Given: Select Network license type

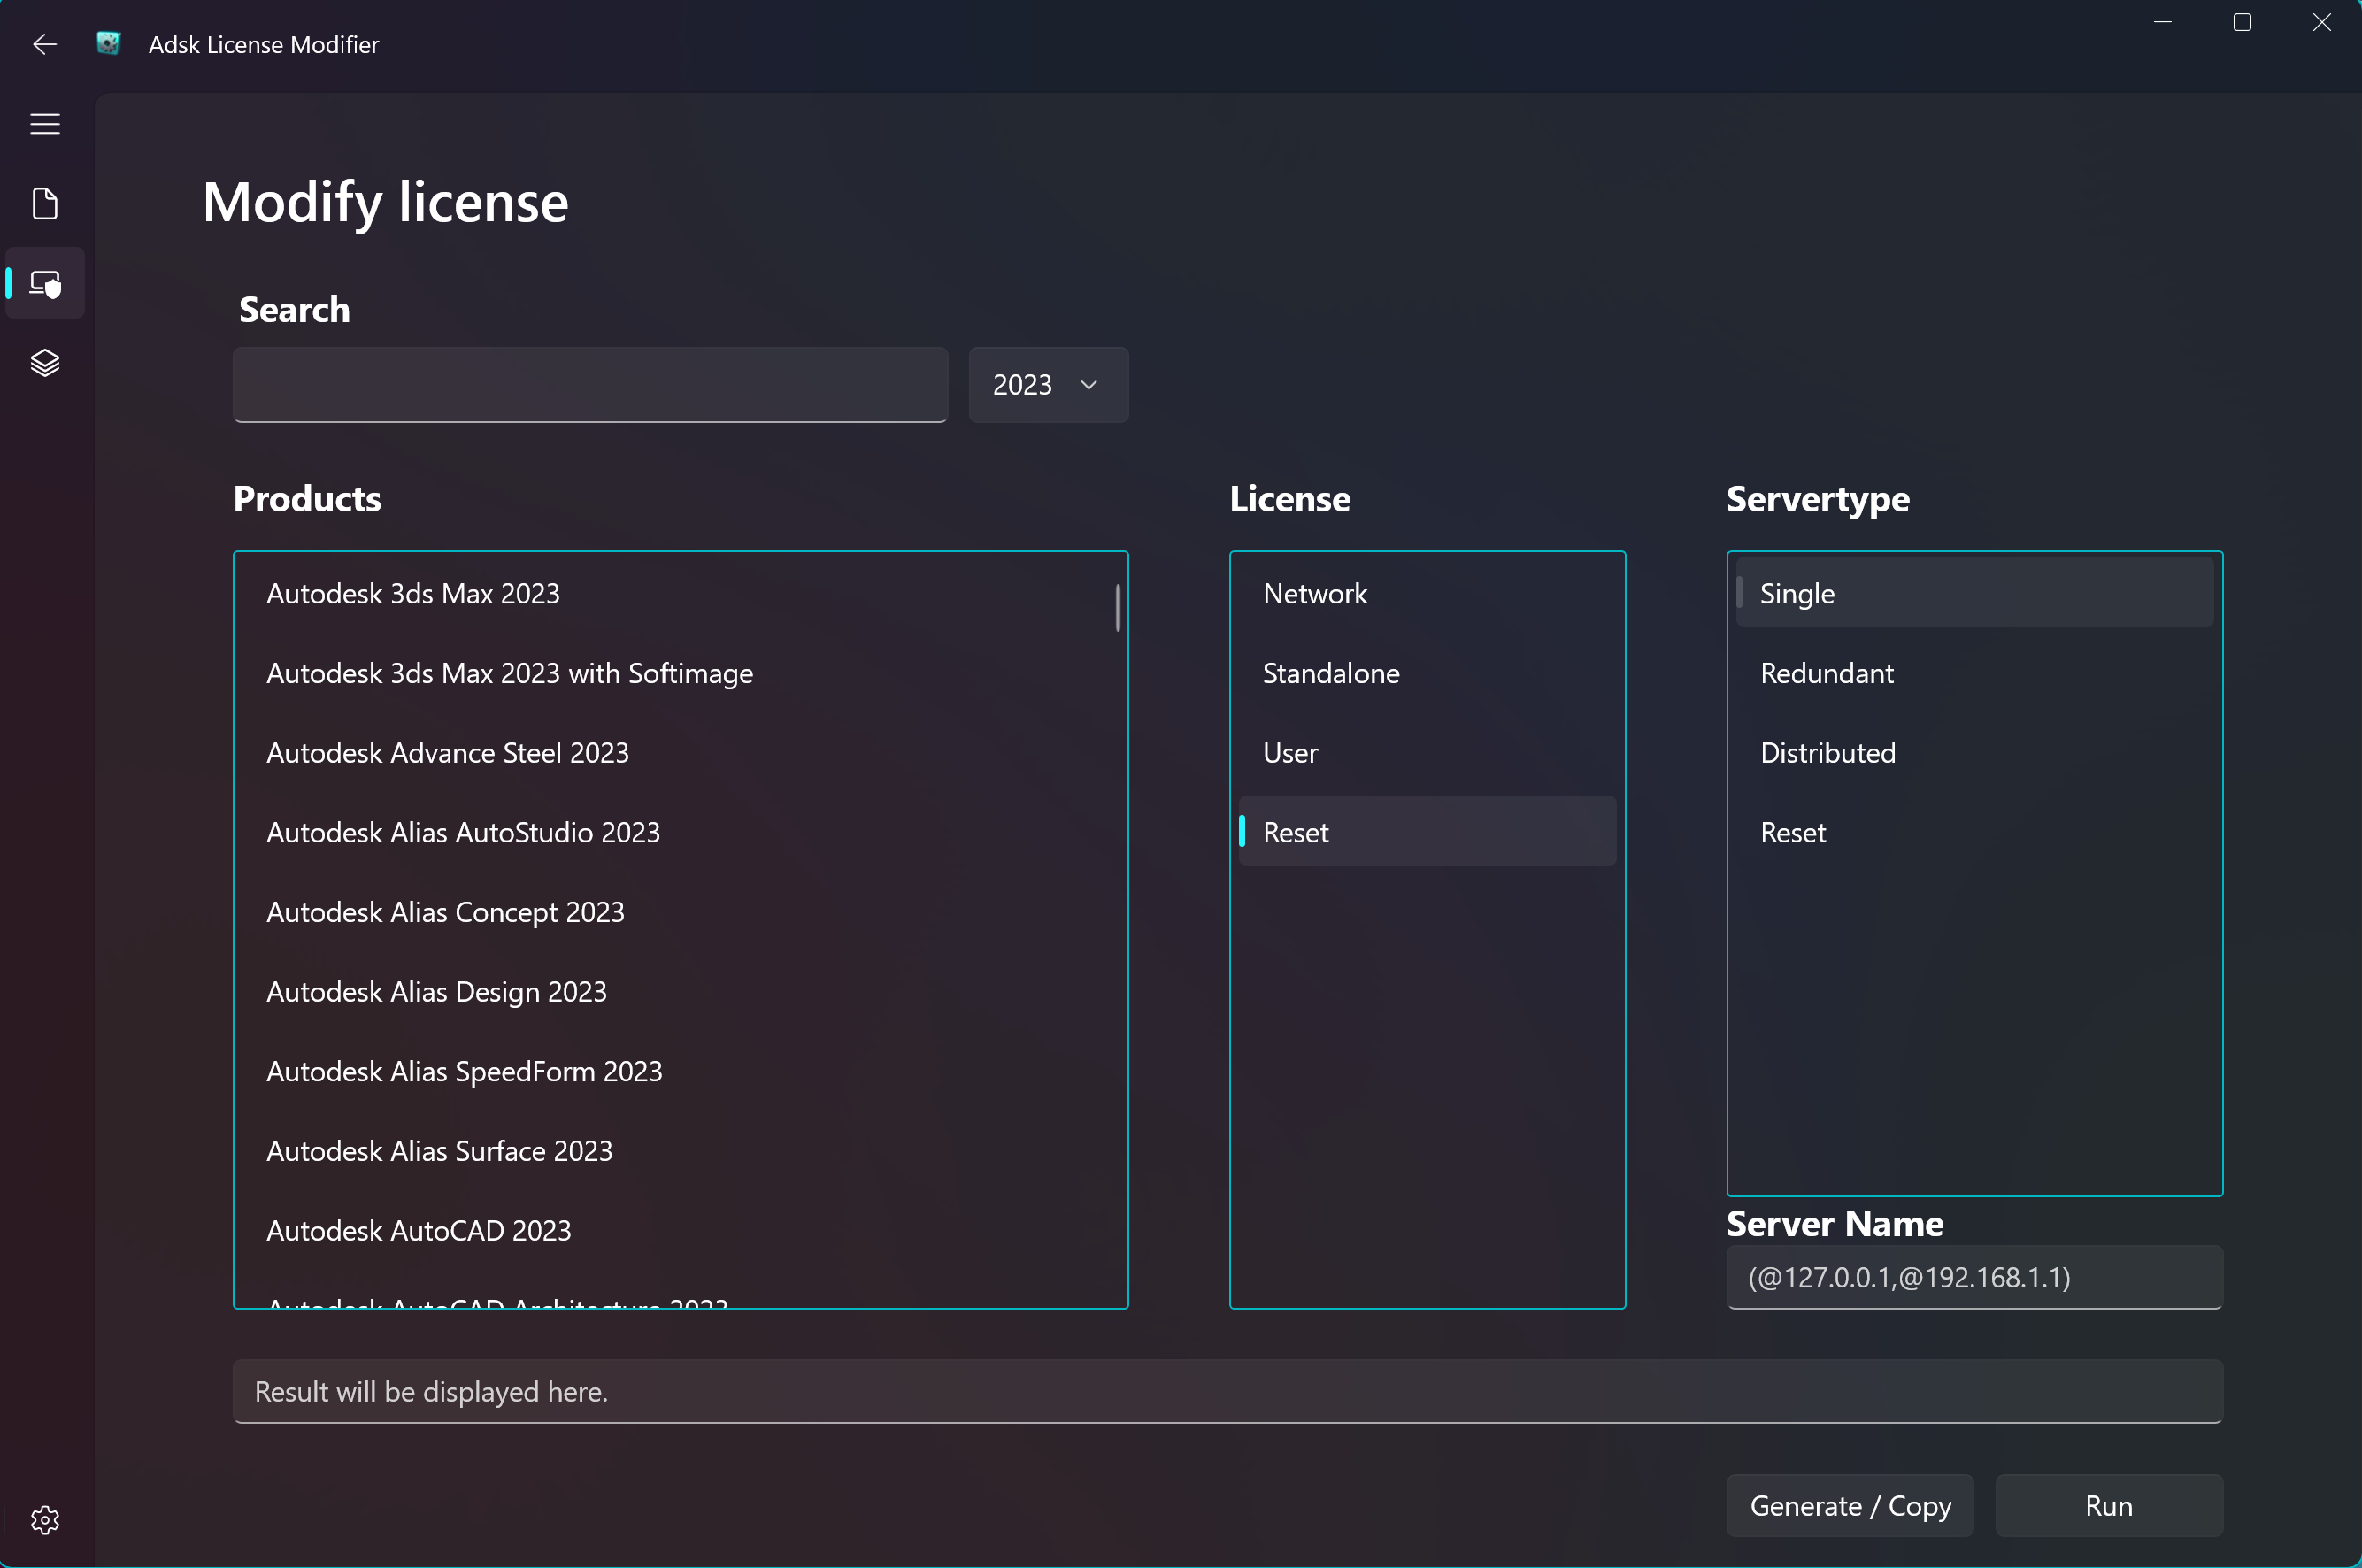Looking at the screenshot, I should pyautogui.click(x=1316, y=593).
